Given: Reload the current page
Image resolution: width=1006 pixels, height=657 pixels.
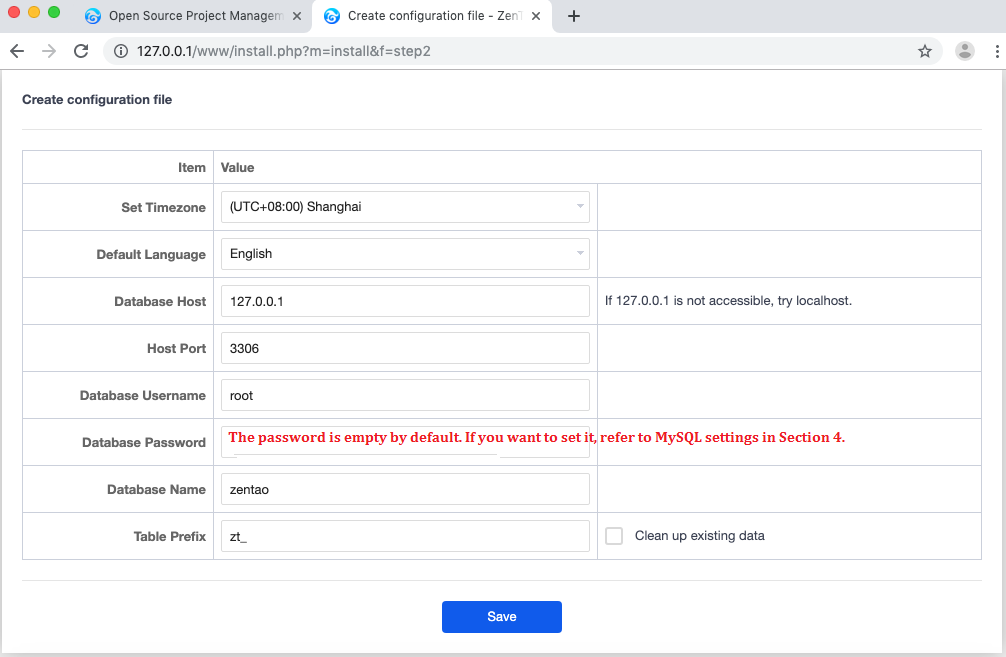Looking at the screenshot, I should click(x=81, y=51).
